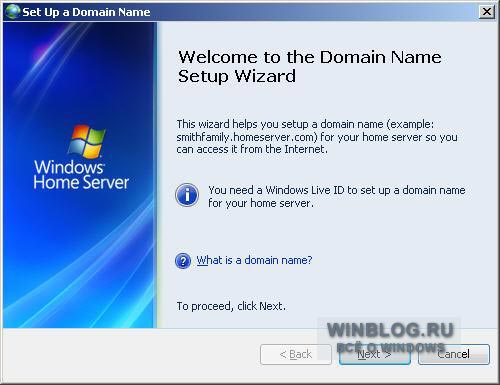This screenshot has height=385, width=500.
Task: Click the disabled Back button
Action: click(x=296, y=354)
